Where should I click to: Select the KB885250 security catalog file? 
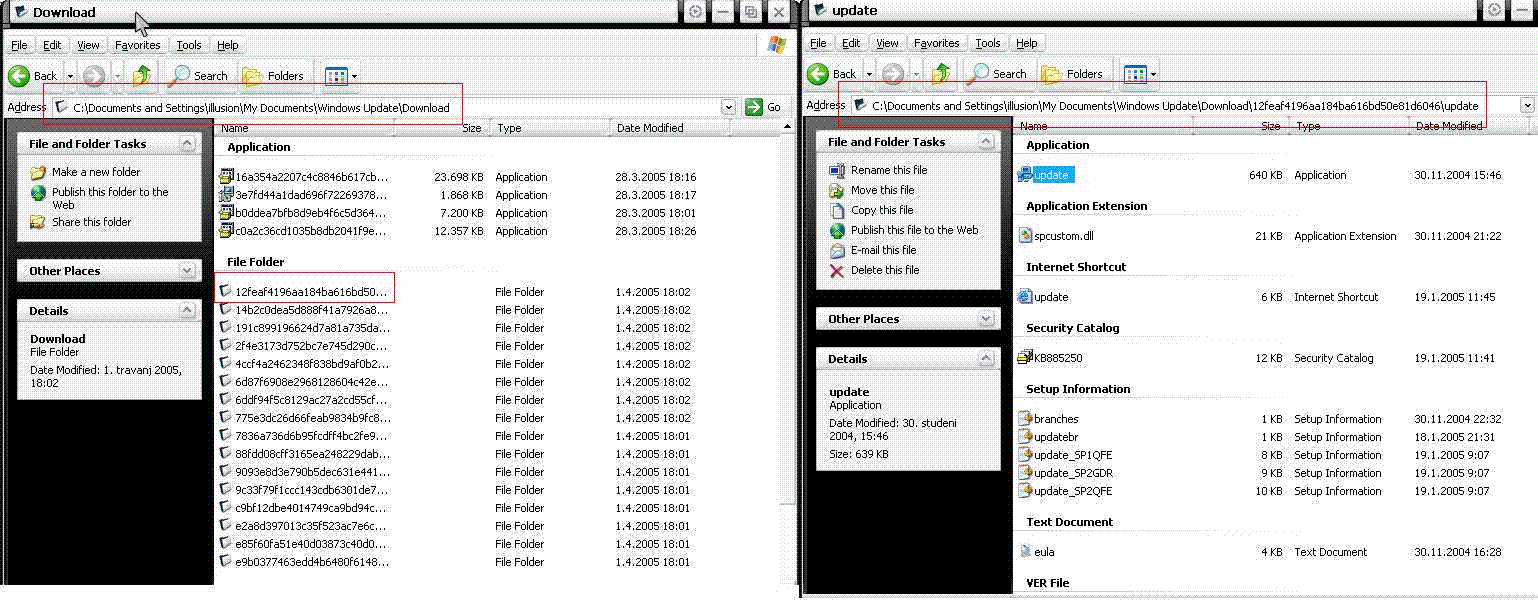point(1057,358)
